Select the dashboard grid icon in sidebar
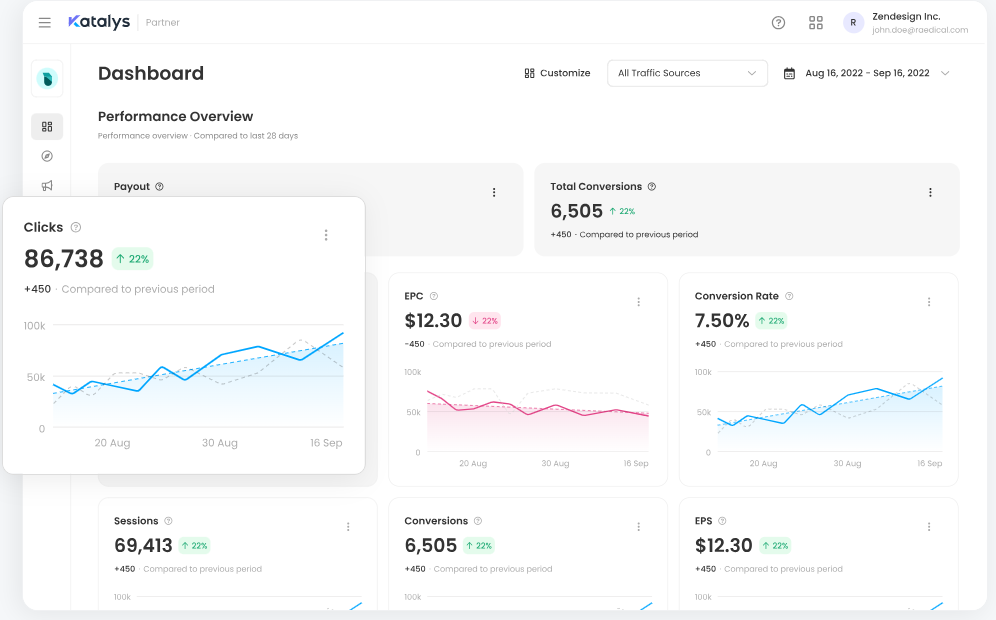The width and height of the screenshot is (996, 620). [47, 127]
